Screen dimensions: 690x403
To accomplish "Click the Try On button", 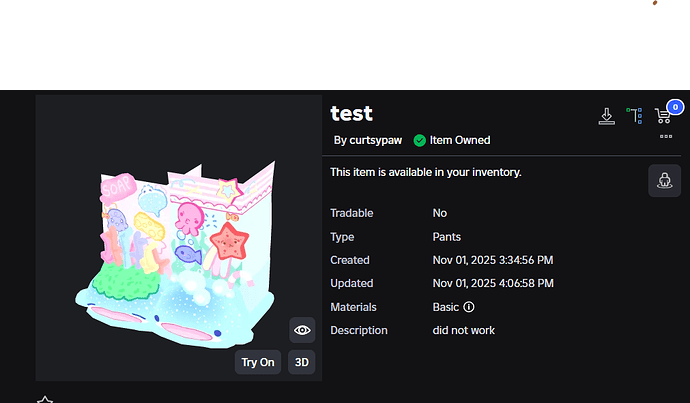I will (x=258, y=362).
